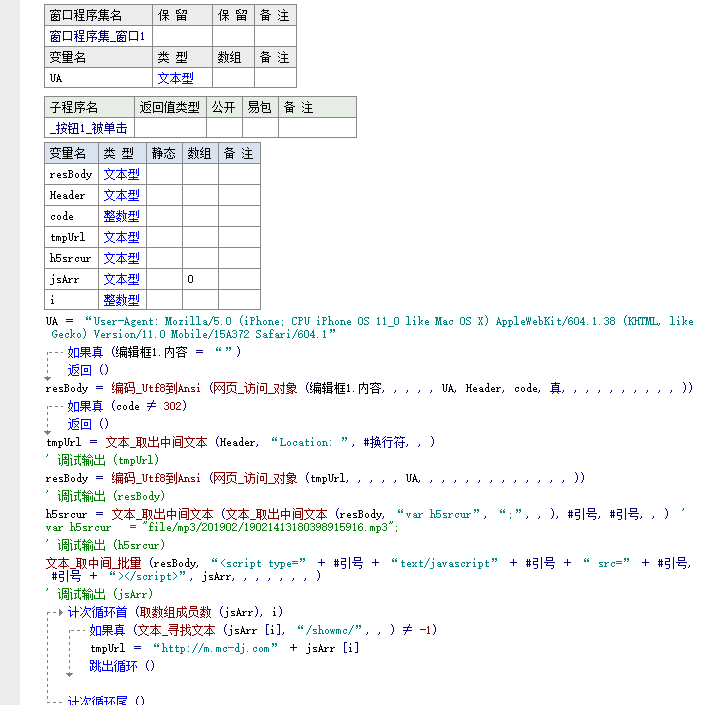Click the http://m.mc-dj.com string literal

click(215, 648)
